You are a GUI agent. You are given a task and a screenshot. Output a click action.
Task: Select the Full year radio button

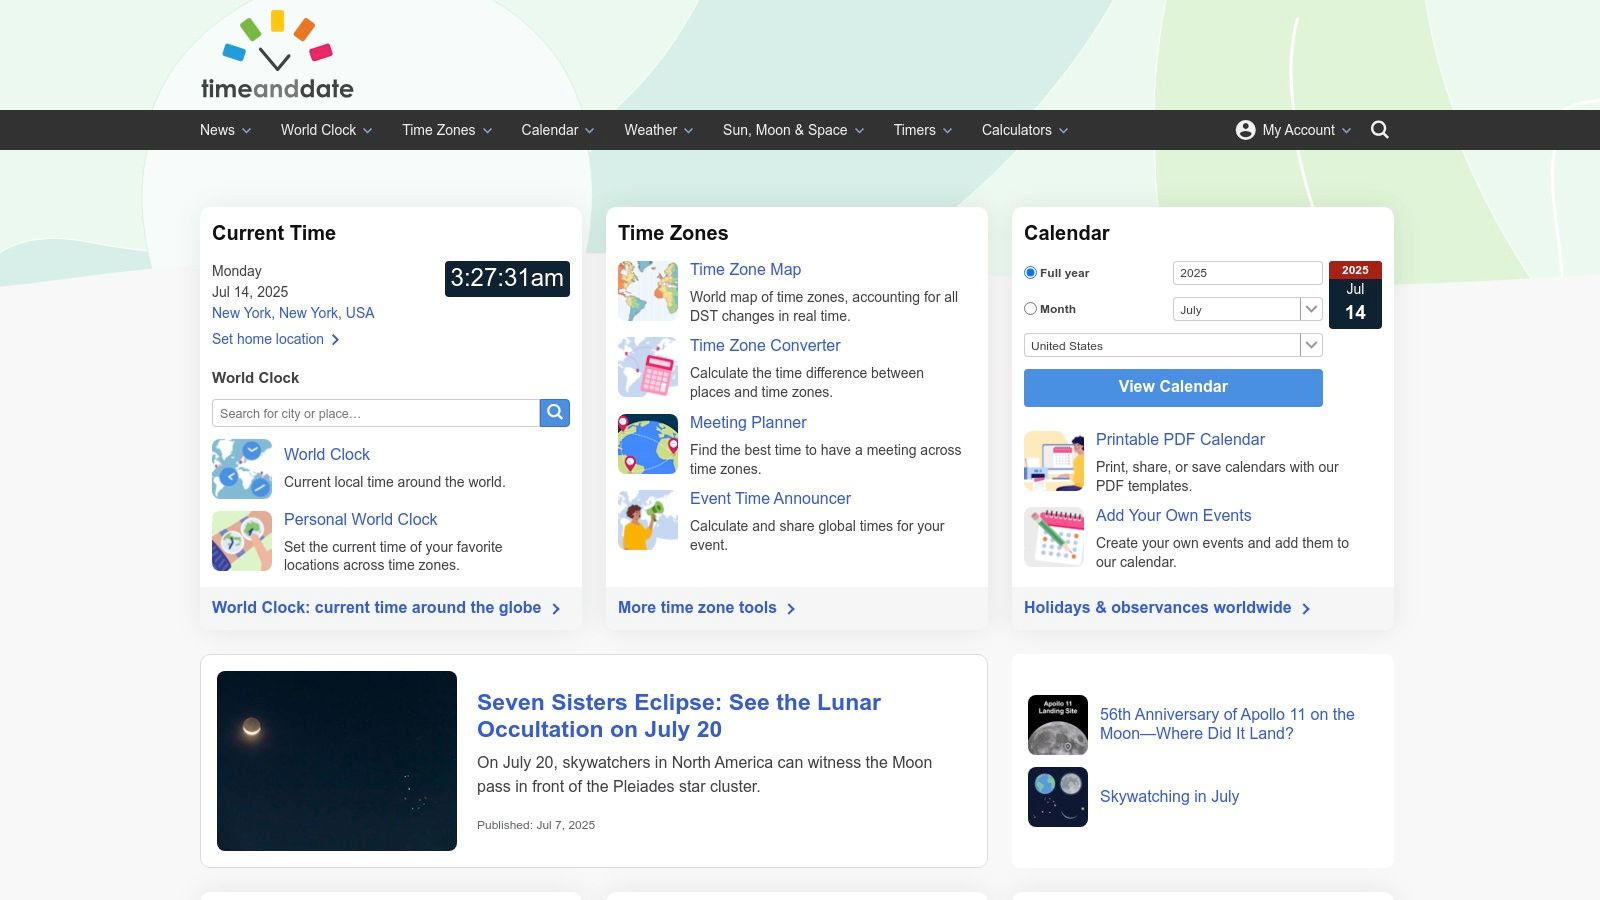click(1030, 273)
